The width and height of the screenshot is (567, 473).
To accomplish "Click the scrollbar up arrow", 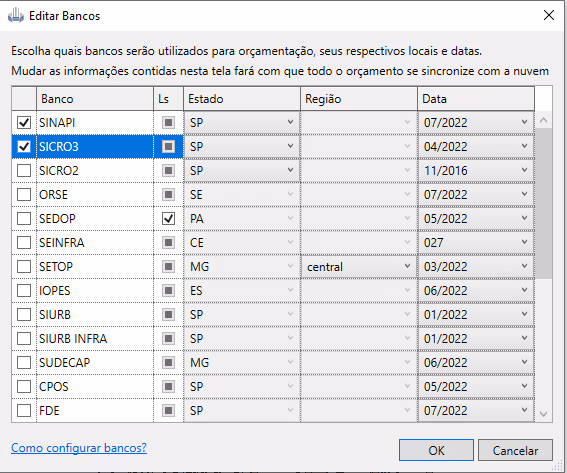I will (543, 120).
